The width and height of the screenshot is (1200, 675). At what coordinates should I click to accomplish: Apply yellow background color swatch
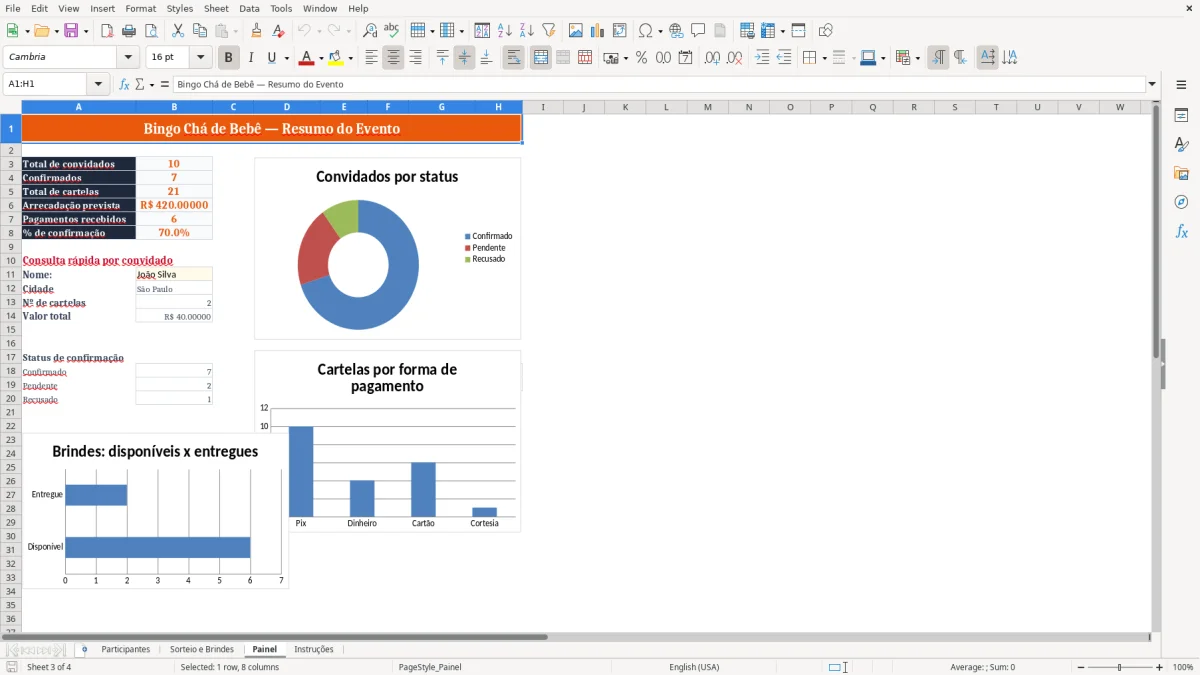[x=336, y=58]
